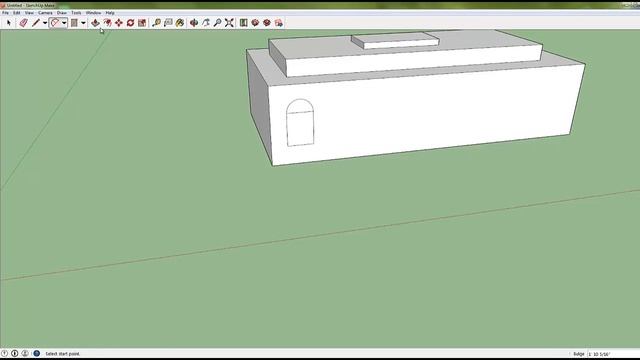The width and height of the screenshot is (640, 360).
Task: Open the Camera menu
Action: coord(45,13)
